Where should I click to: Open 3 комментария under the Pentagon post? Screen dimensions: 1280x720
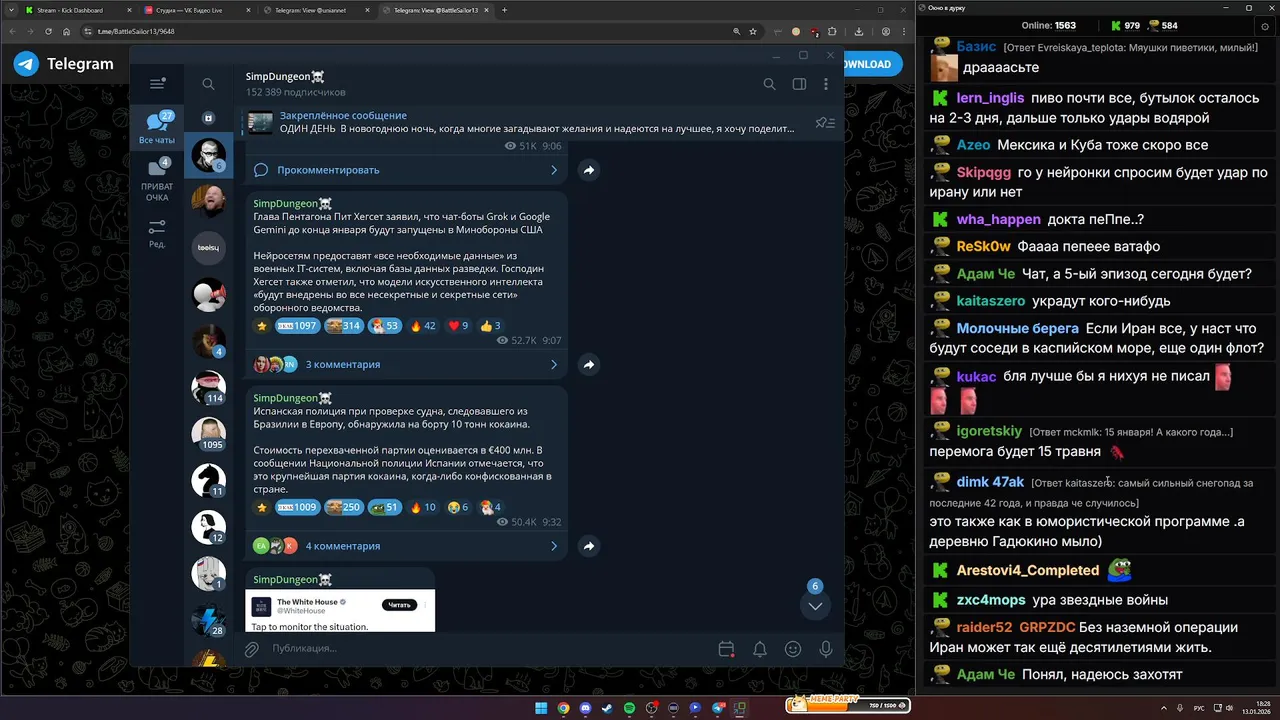coord(343,365)
